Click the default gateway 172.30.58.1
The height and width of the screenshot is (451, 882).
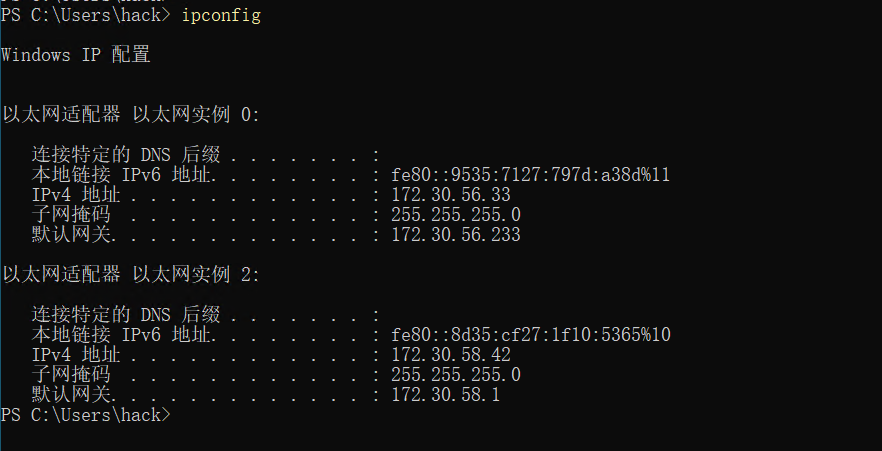click(x=446, y=395)
